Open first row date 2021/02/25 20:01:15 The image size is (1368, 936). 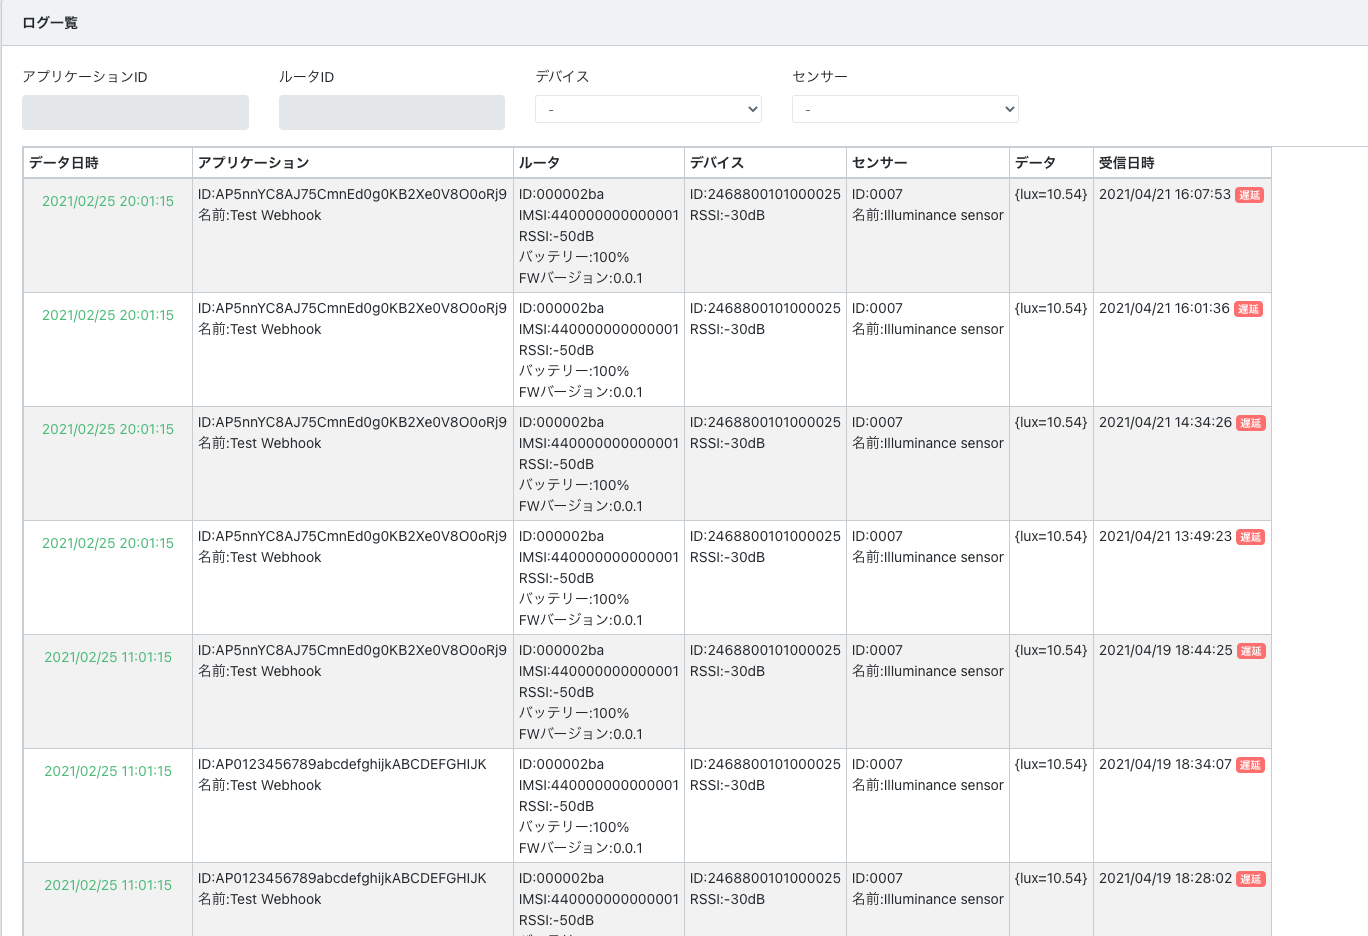point(108,201)
